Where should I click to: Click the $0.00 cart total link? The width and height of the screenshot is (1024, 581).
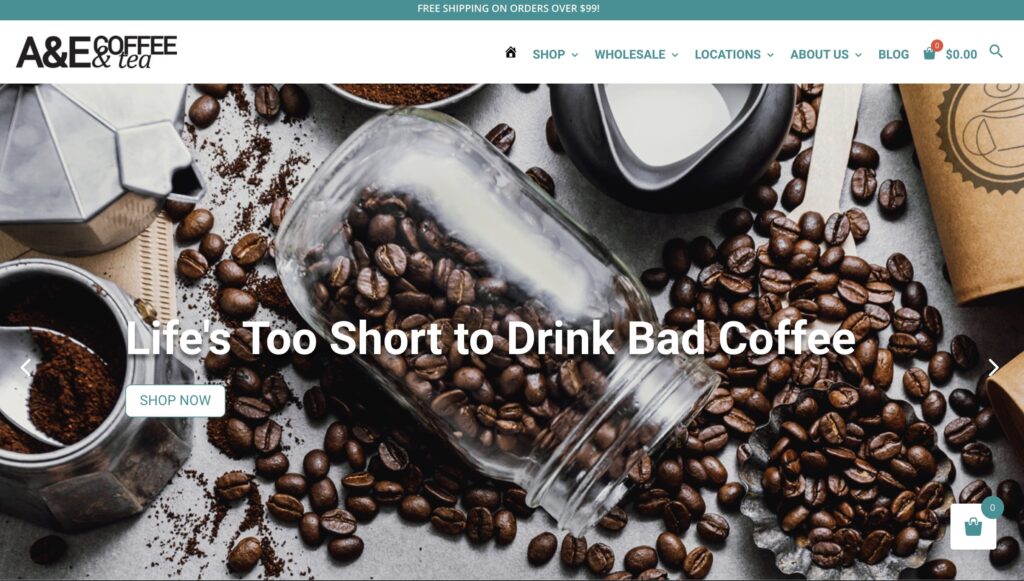[x=961, y=55]
